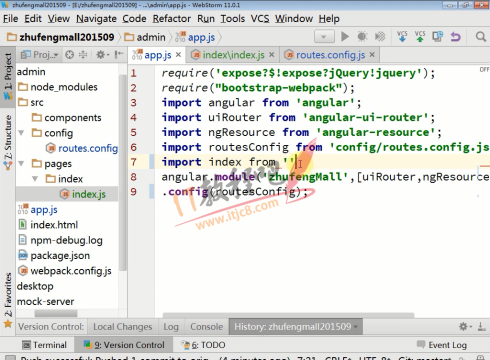Open the Refactor menu
The width and height of the screenshot is (490, 360).
point(172,19)
